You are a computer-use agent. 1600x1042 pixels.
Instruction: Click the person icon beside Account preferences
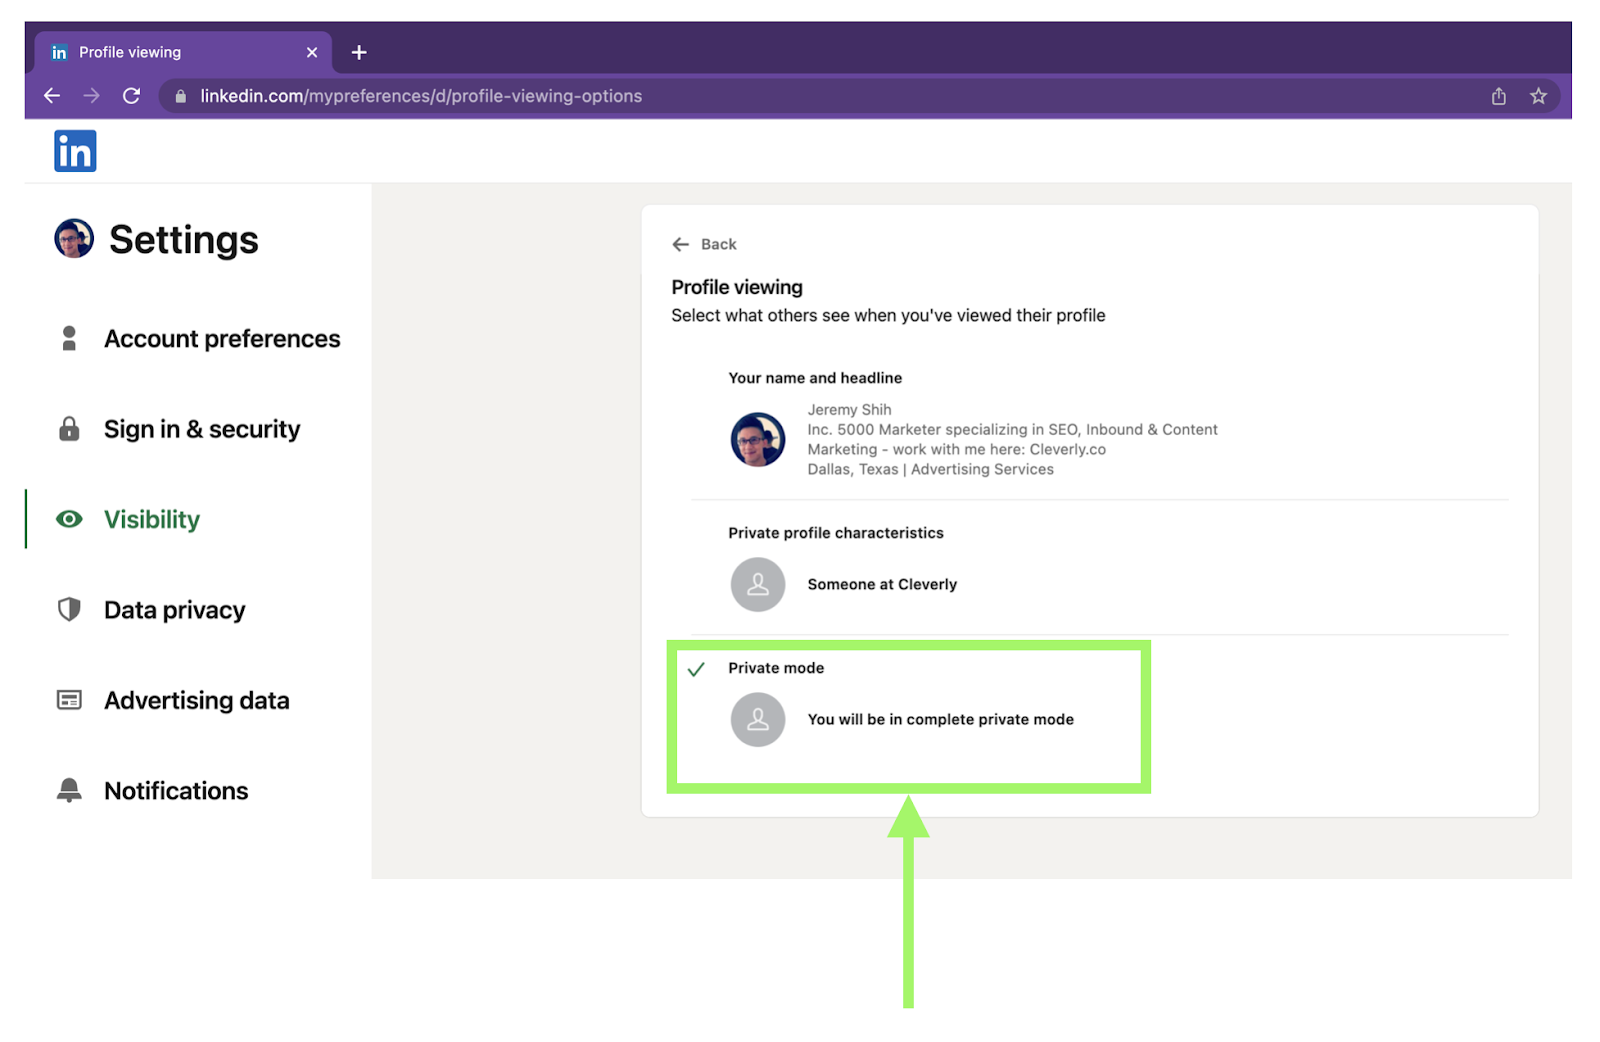tap(69, 338)
